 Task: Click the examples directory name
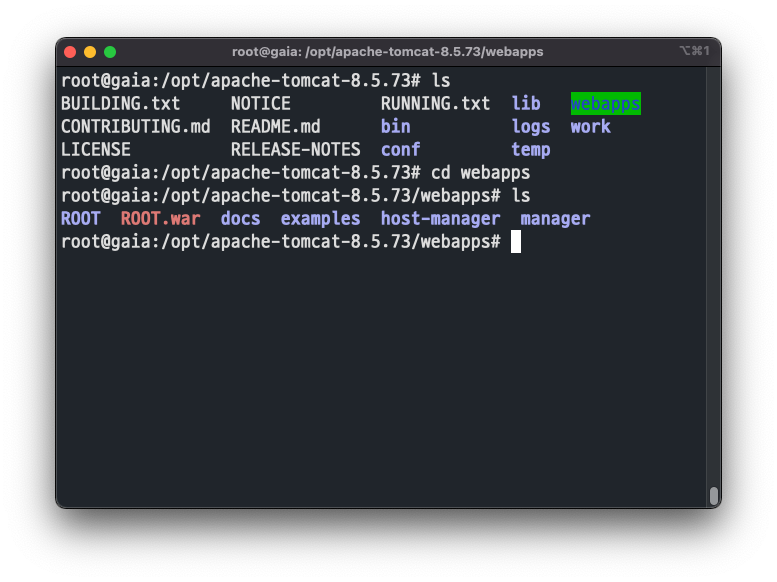pyautogui.click(x=320, y=219)
